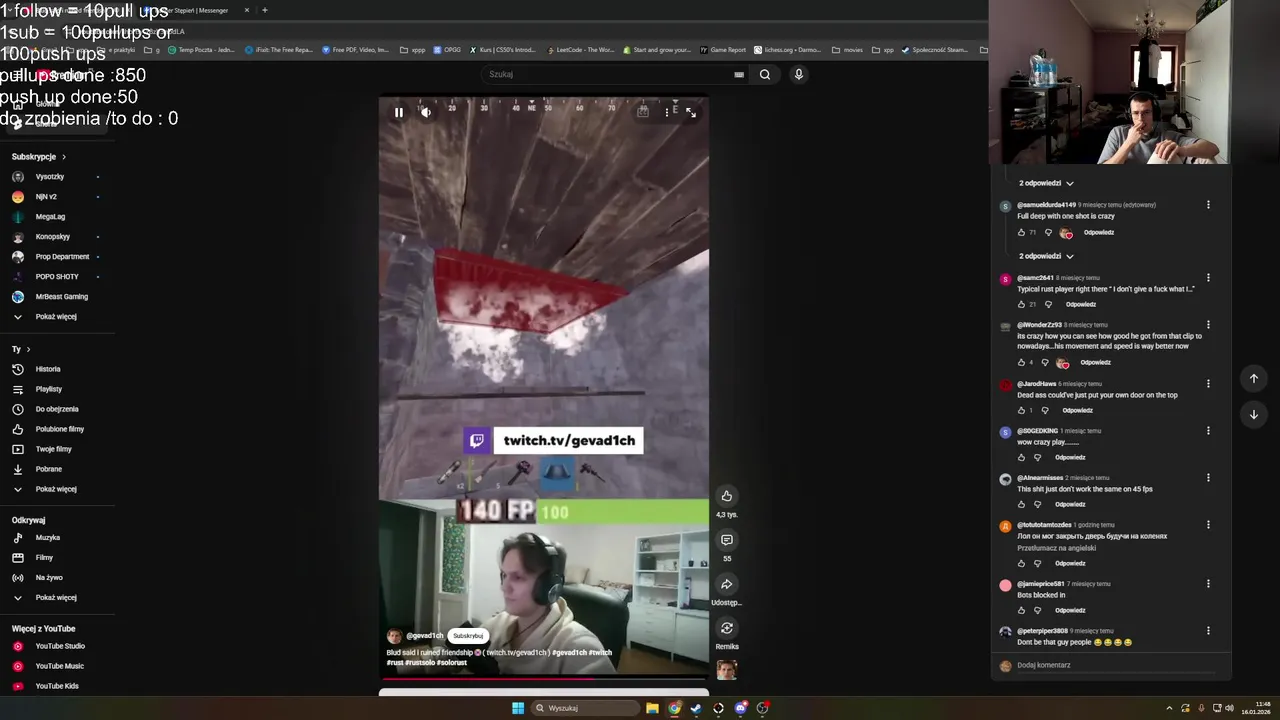1280x720 pixels.
Task: Enter fullscreen for the Short
Action: (691, 112)
